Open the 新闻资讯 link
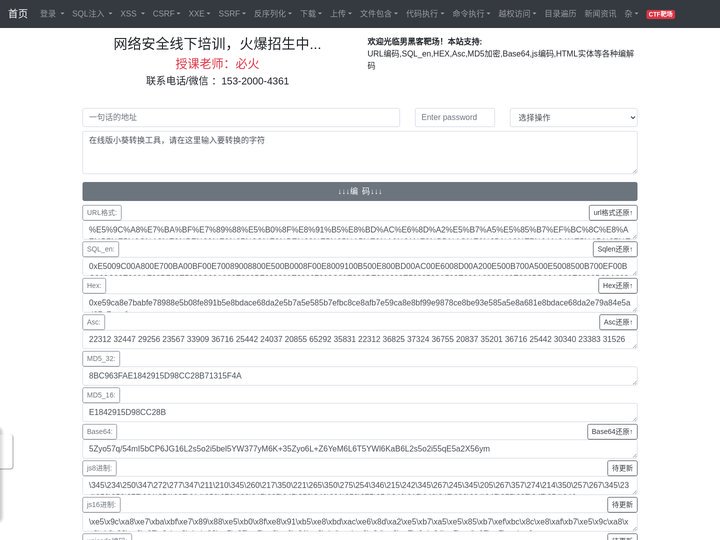Viewport: 720px width, 540px height. point(600,14)
